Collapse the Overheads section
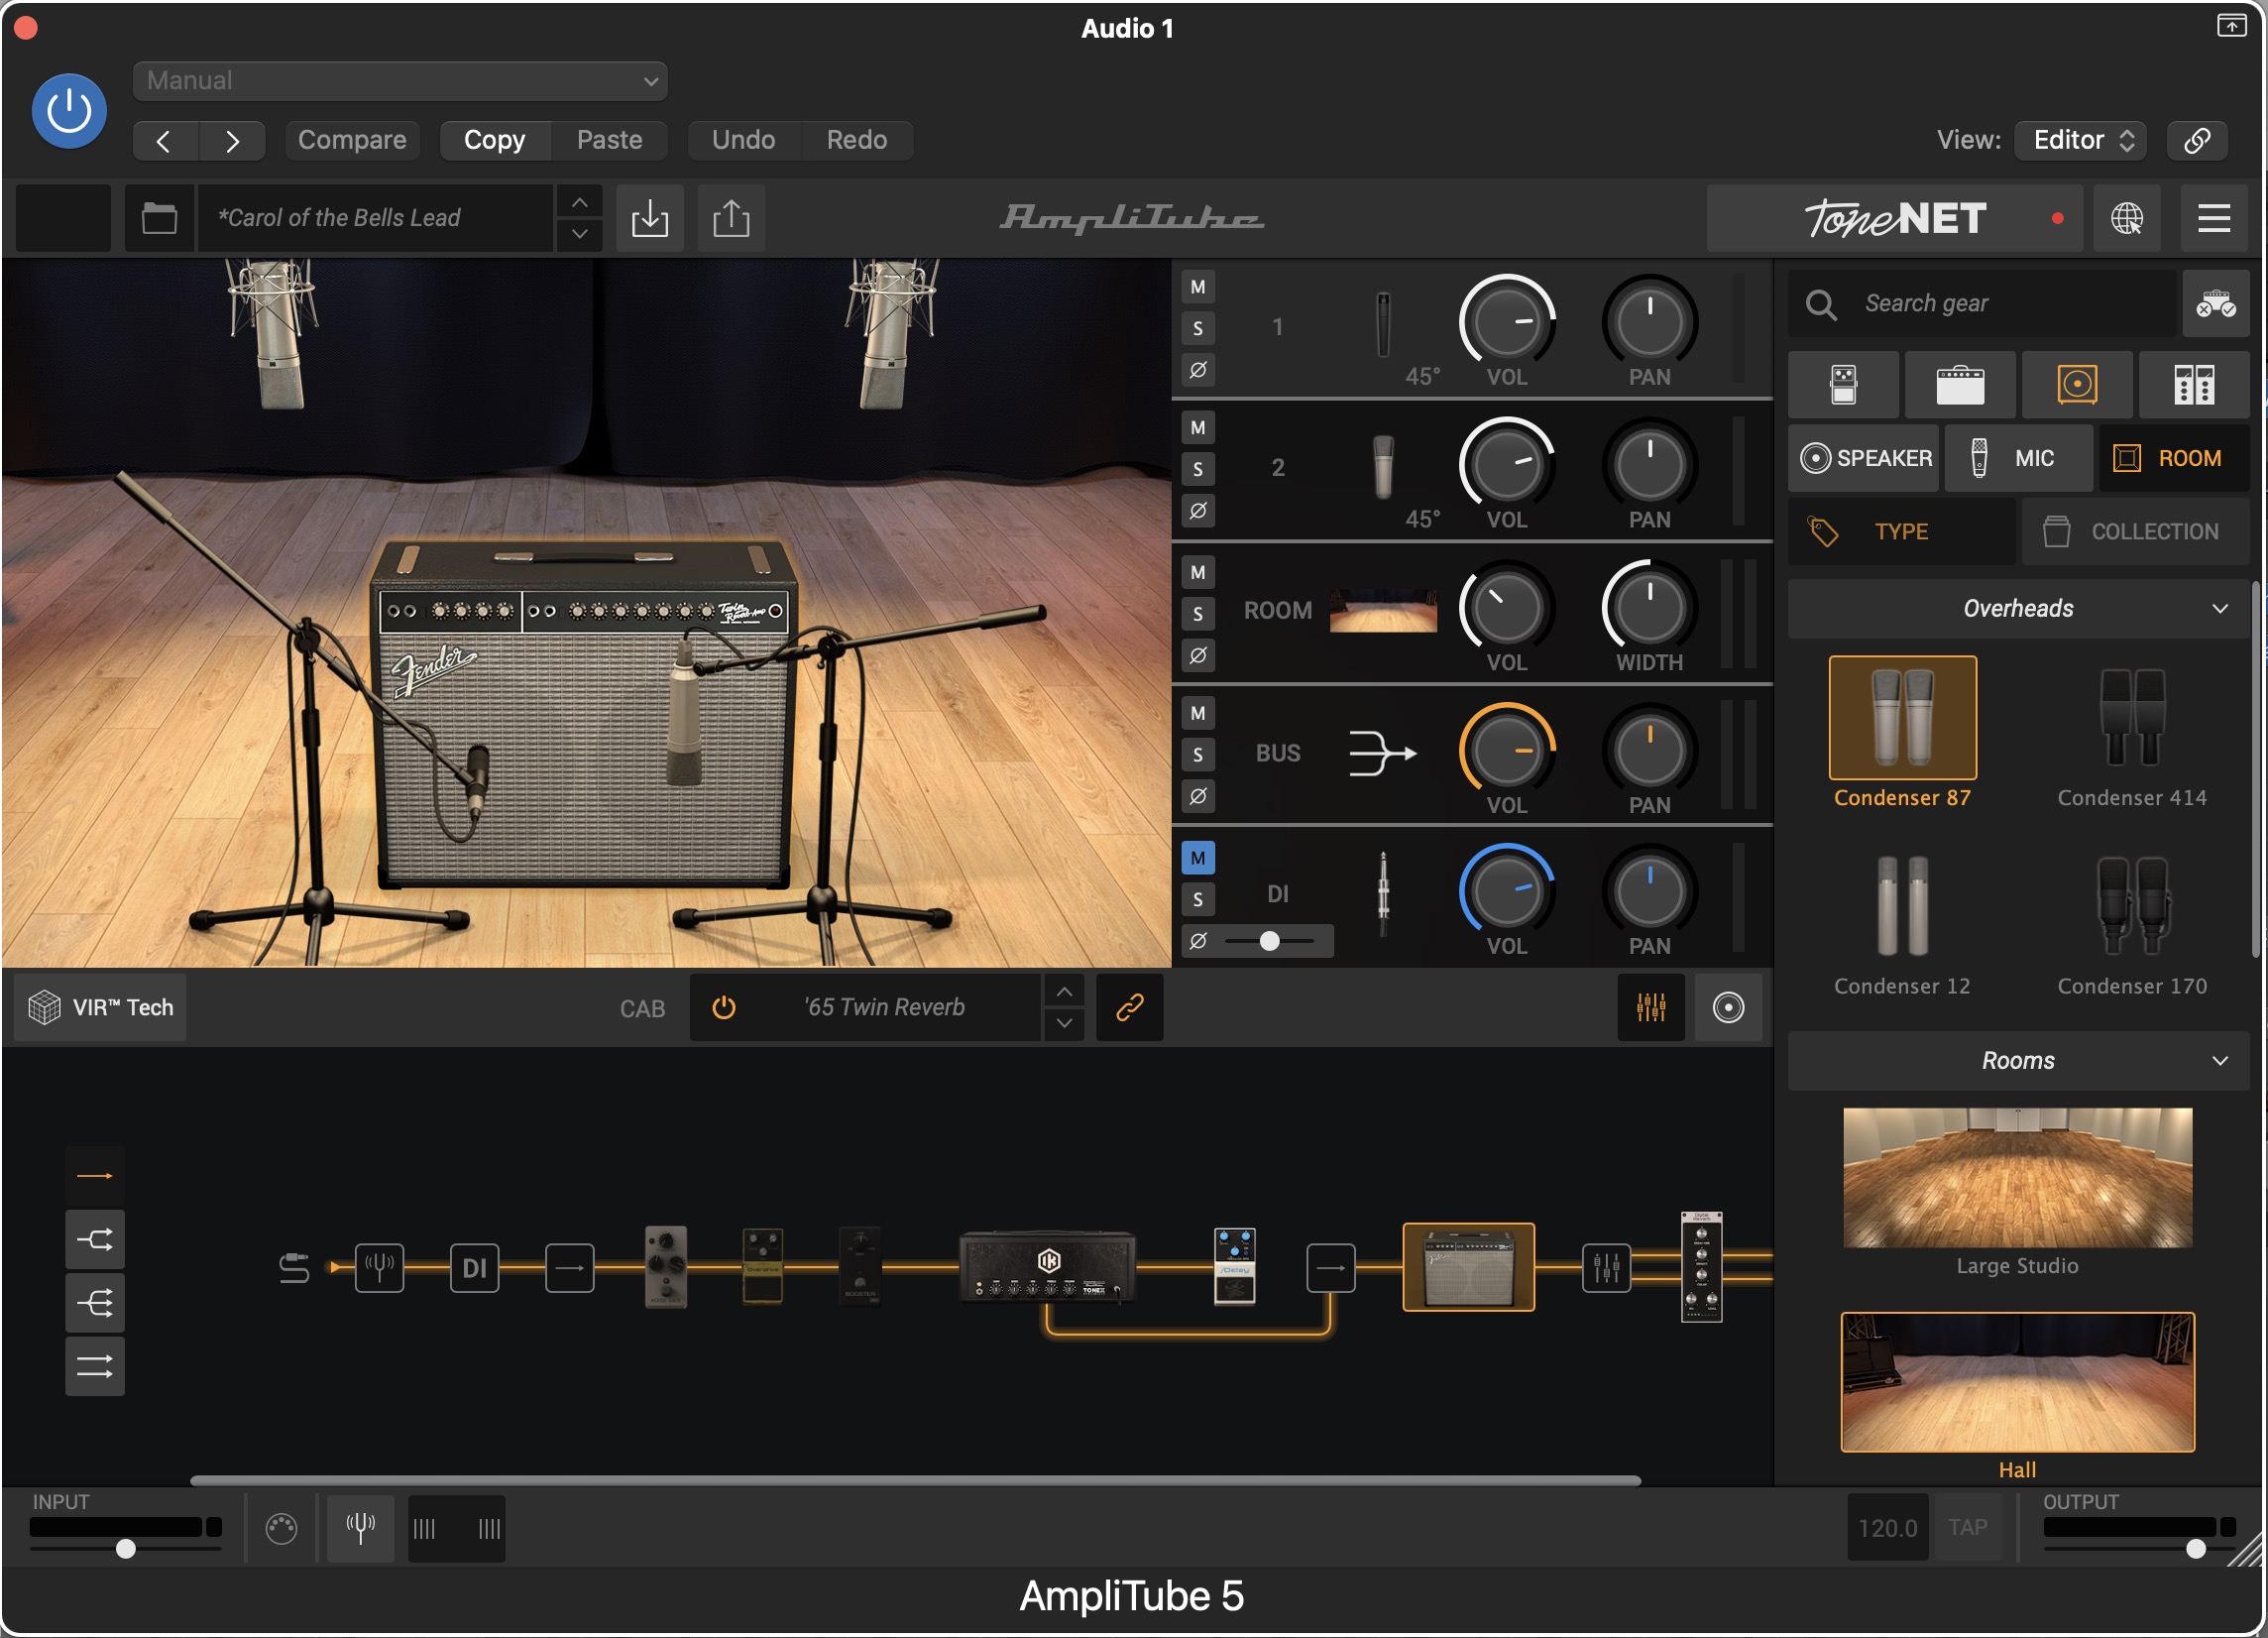The image size is (2268, 1638). (x=2019, y=609)
